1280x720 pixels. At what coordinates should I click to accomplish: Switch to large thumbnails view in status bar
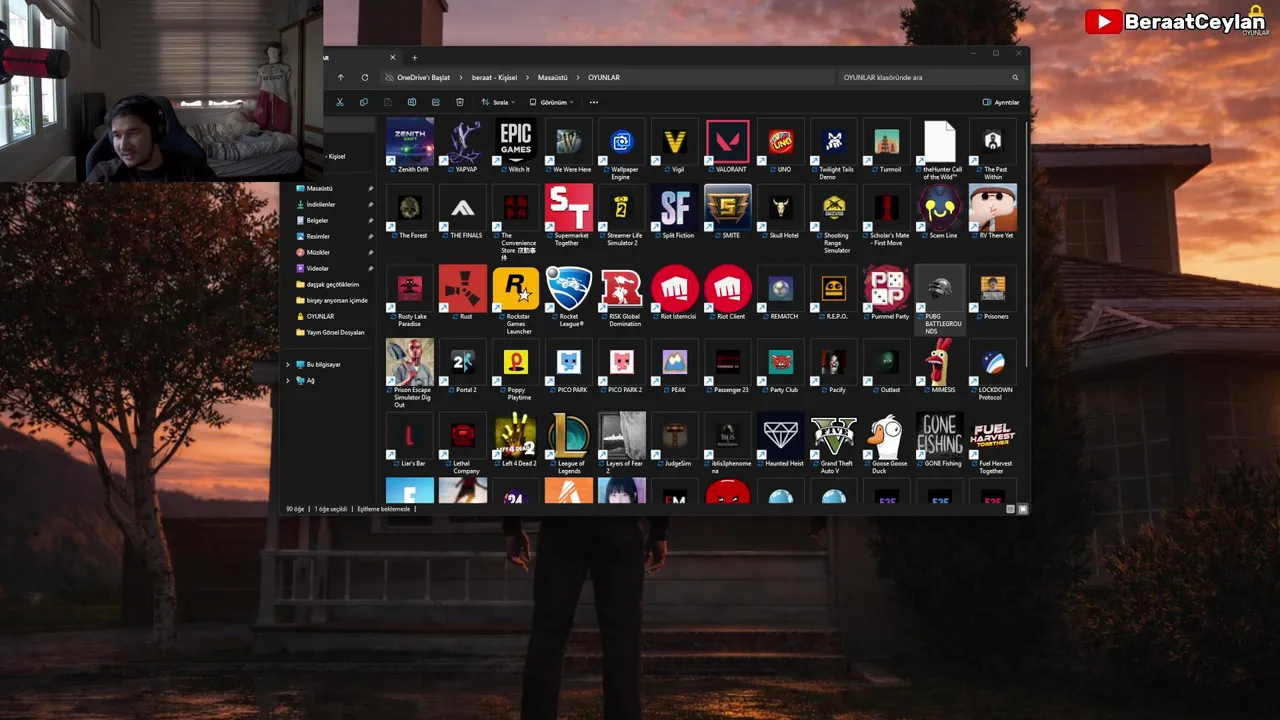tap(1022, 509)
